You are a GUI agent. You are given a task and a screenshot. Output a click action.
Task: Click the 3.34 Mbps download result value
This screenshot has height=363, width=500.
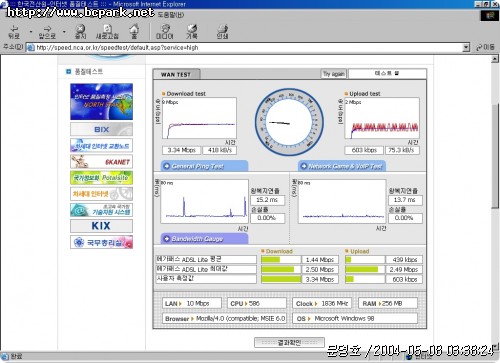pyautogui.click(x=181, y=150)
